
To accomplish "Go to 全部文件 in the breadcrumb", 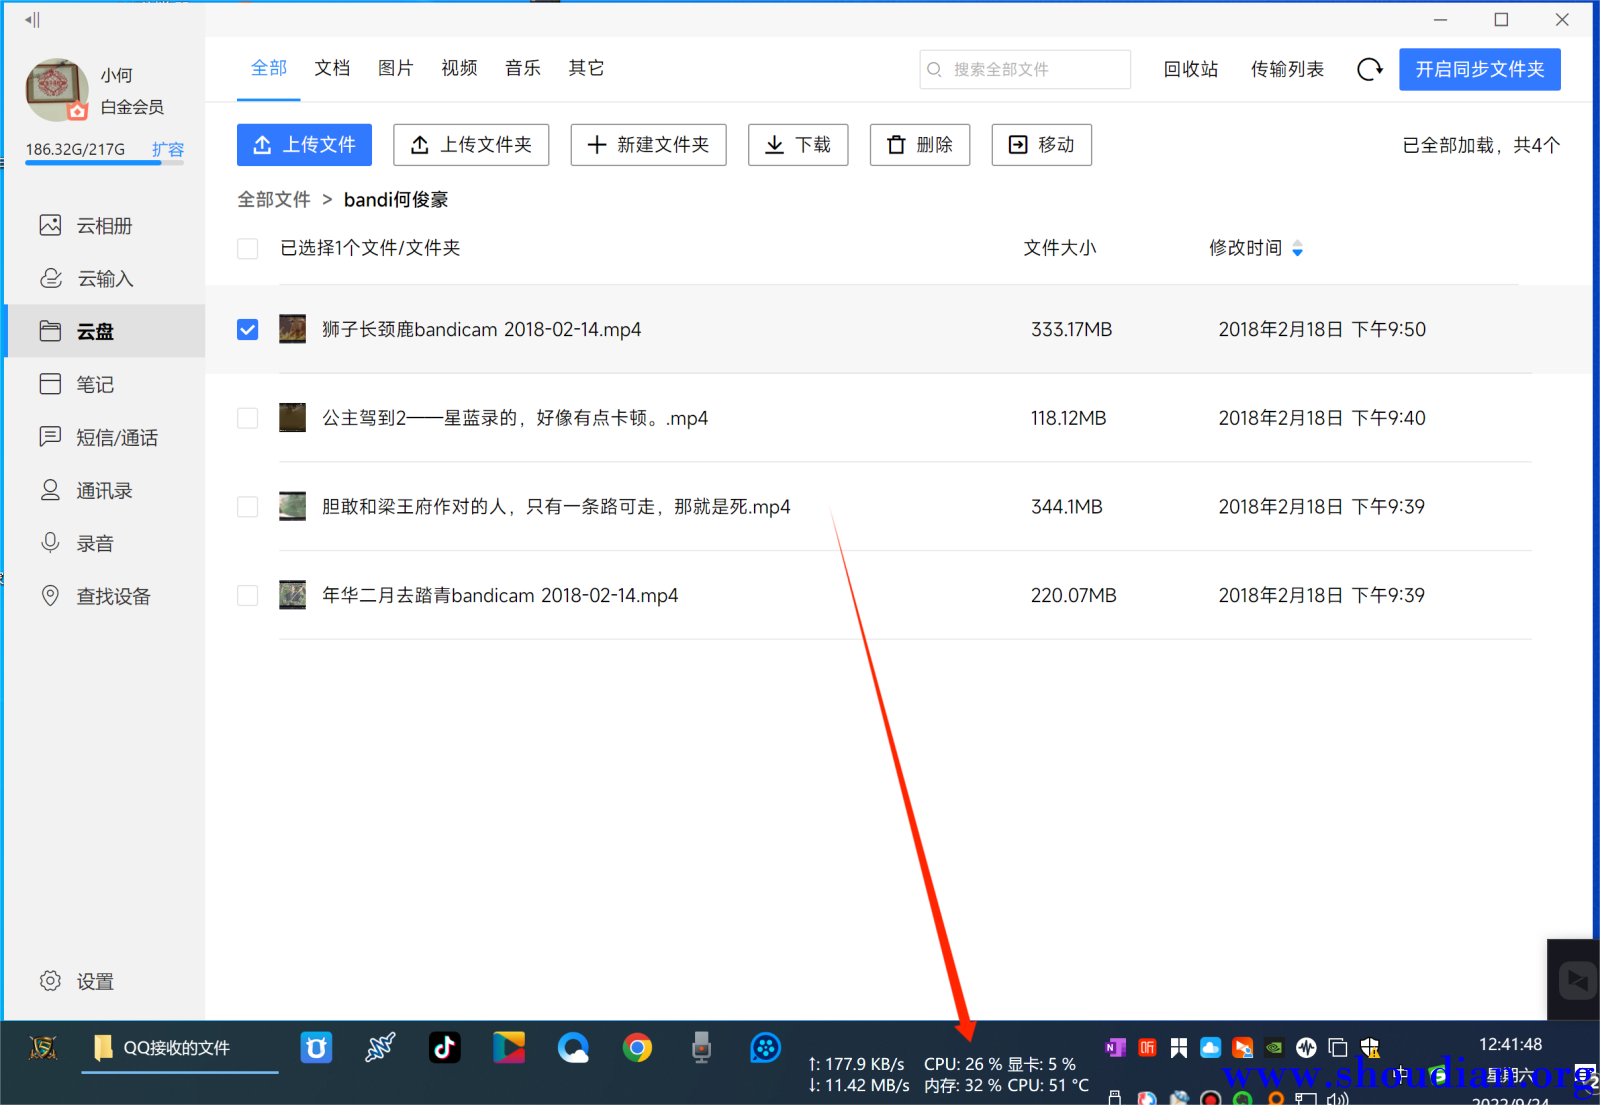I will point(274,200).
